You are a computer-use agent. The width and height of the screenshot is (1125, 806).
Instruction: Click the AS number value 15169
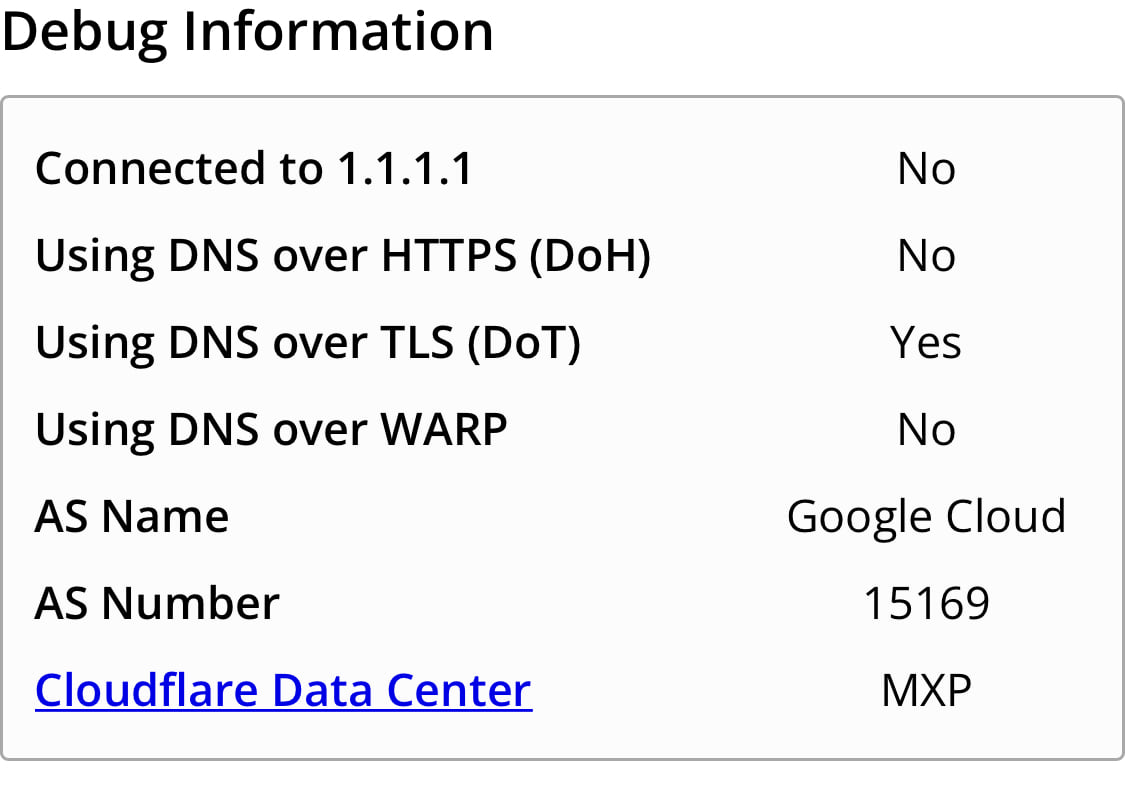pyautogui.click(x=926, y=604)
